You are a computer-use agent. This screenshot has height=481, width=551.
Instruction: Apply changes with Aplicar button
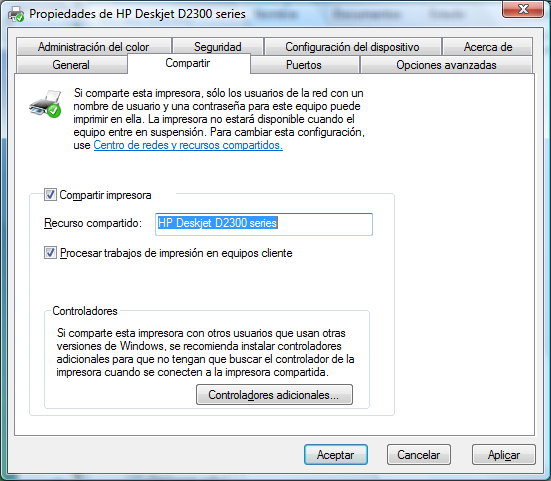point(504,455)
